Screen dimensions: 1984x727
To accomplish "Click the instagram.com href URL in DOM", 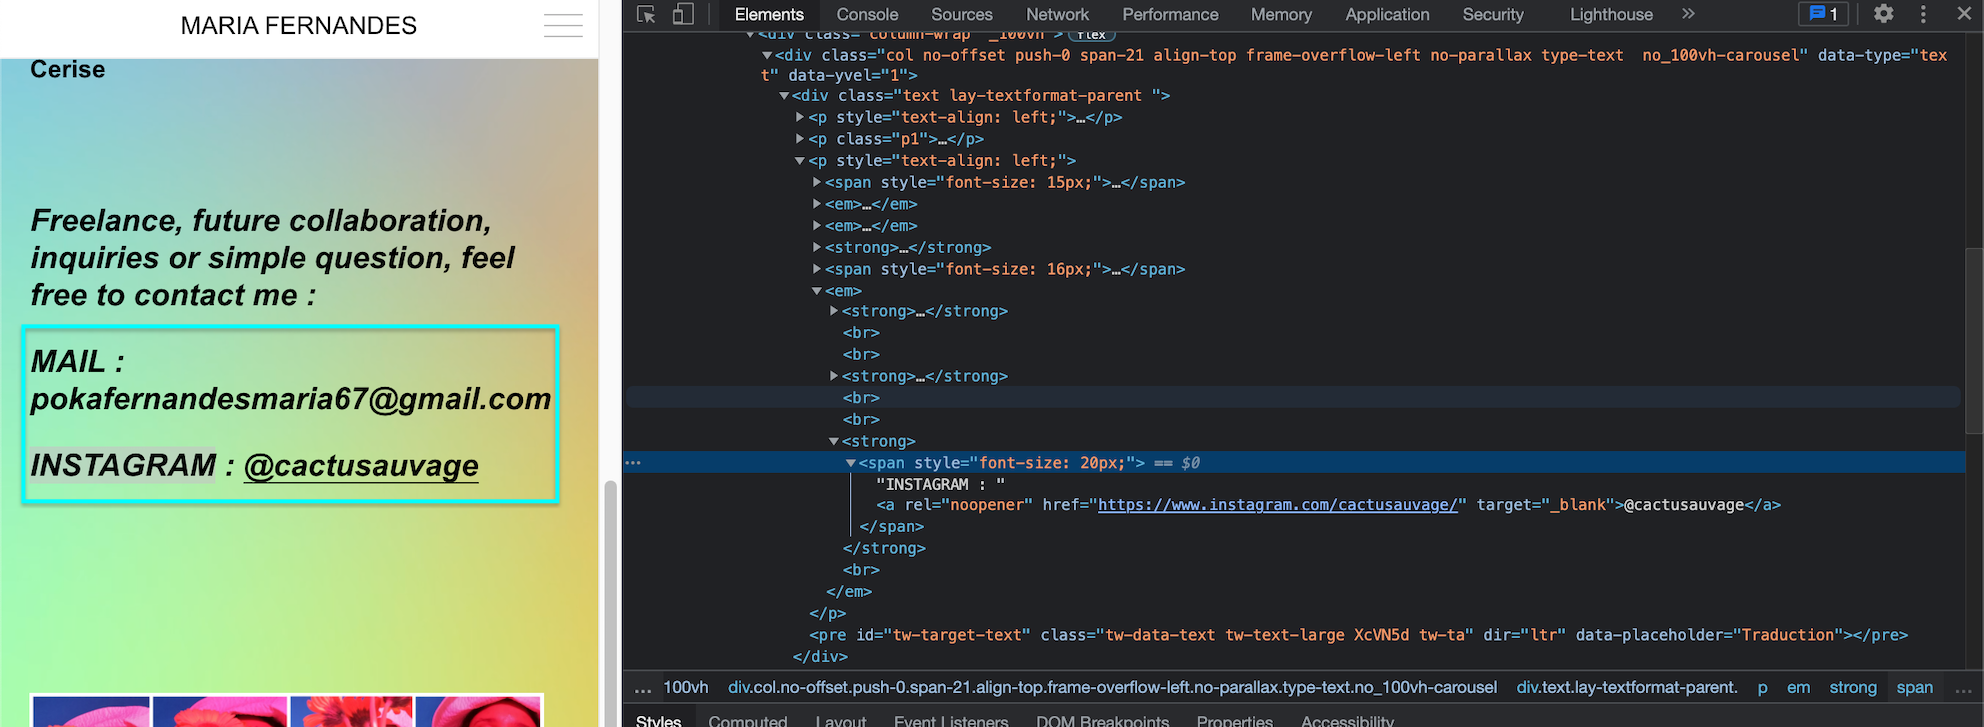I will [1277, 505].
